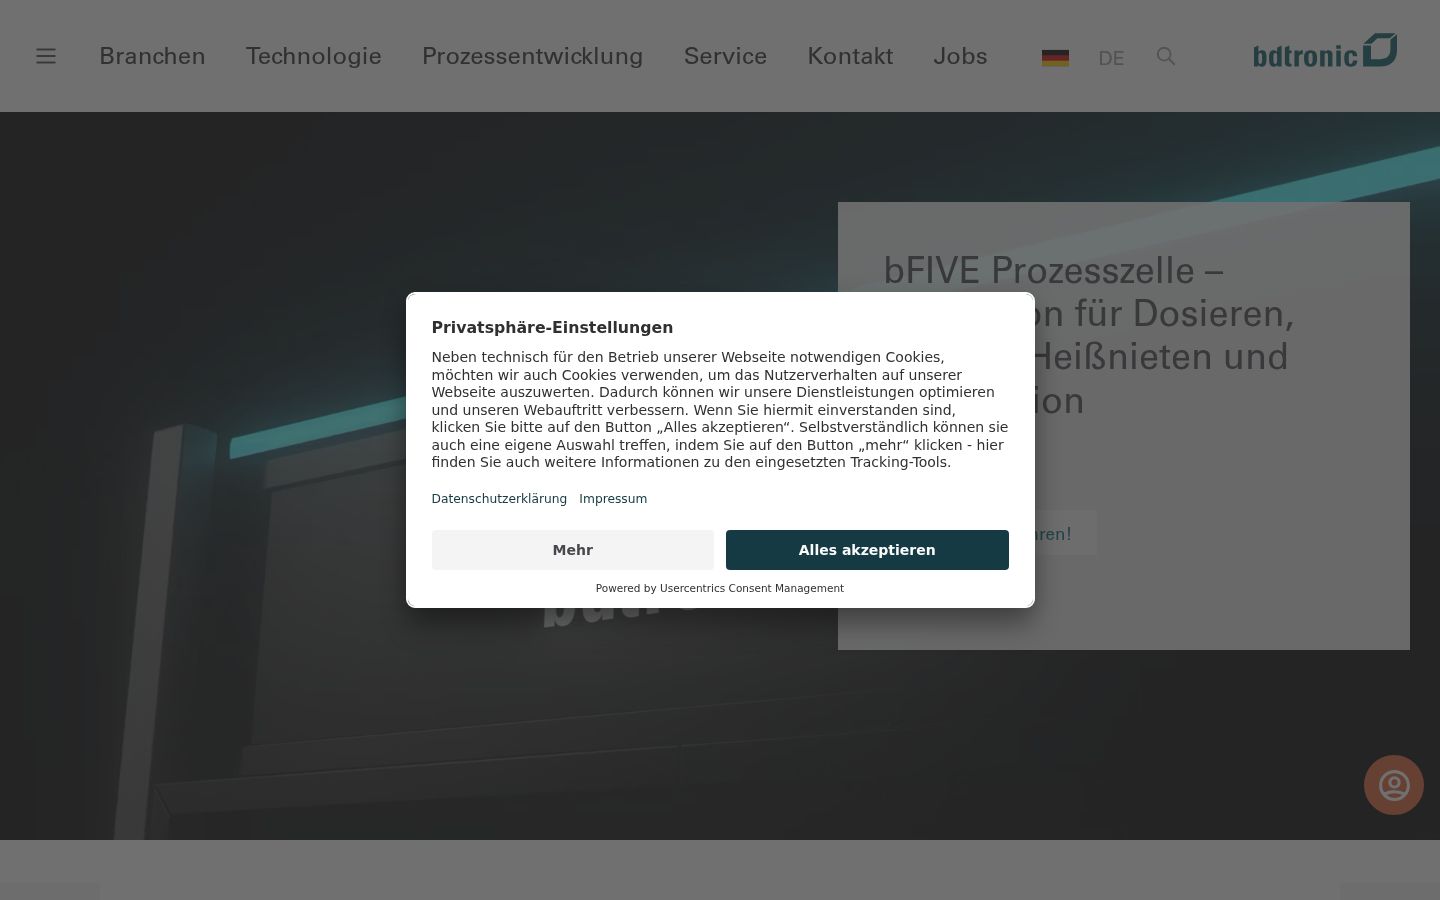The height and width of the screenshot is (900, 1440).
Task: Open the Datenschutzerklärung link
Action: (x=499, y=499)
